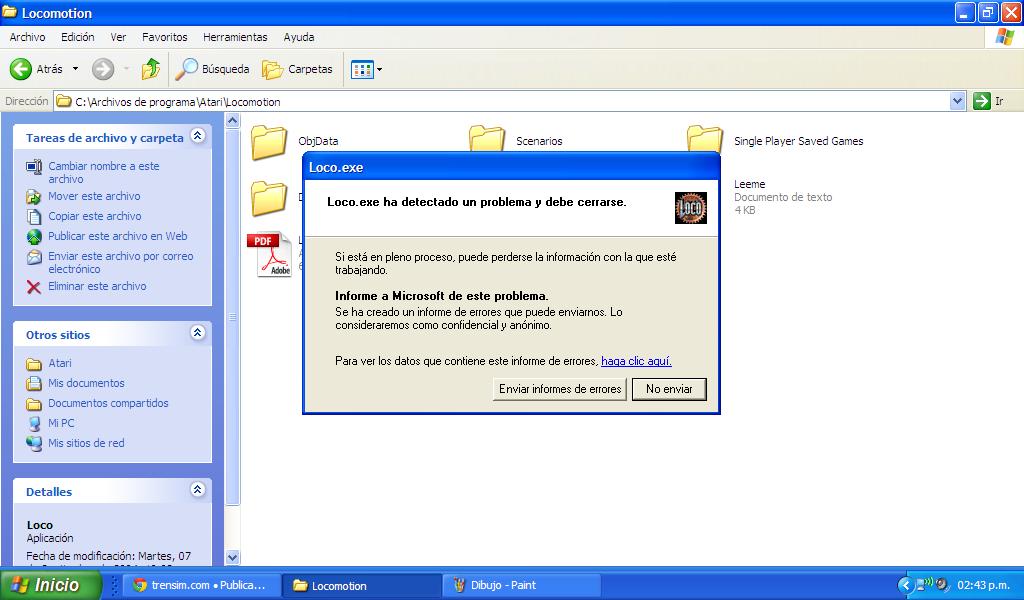This screenshot has height=600, width=1024.
Task: Click the Inicio start button
Action: coord(52,585)
